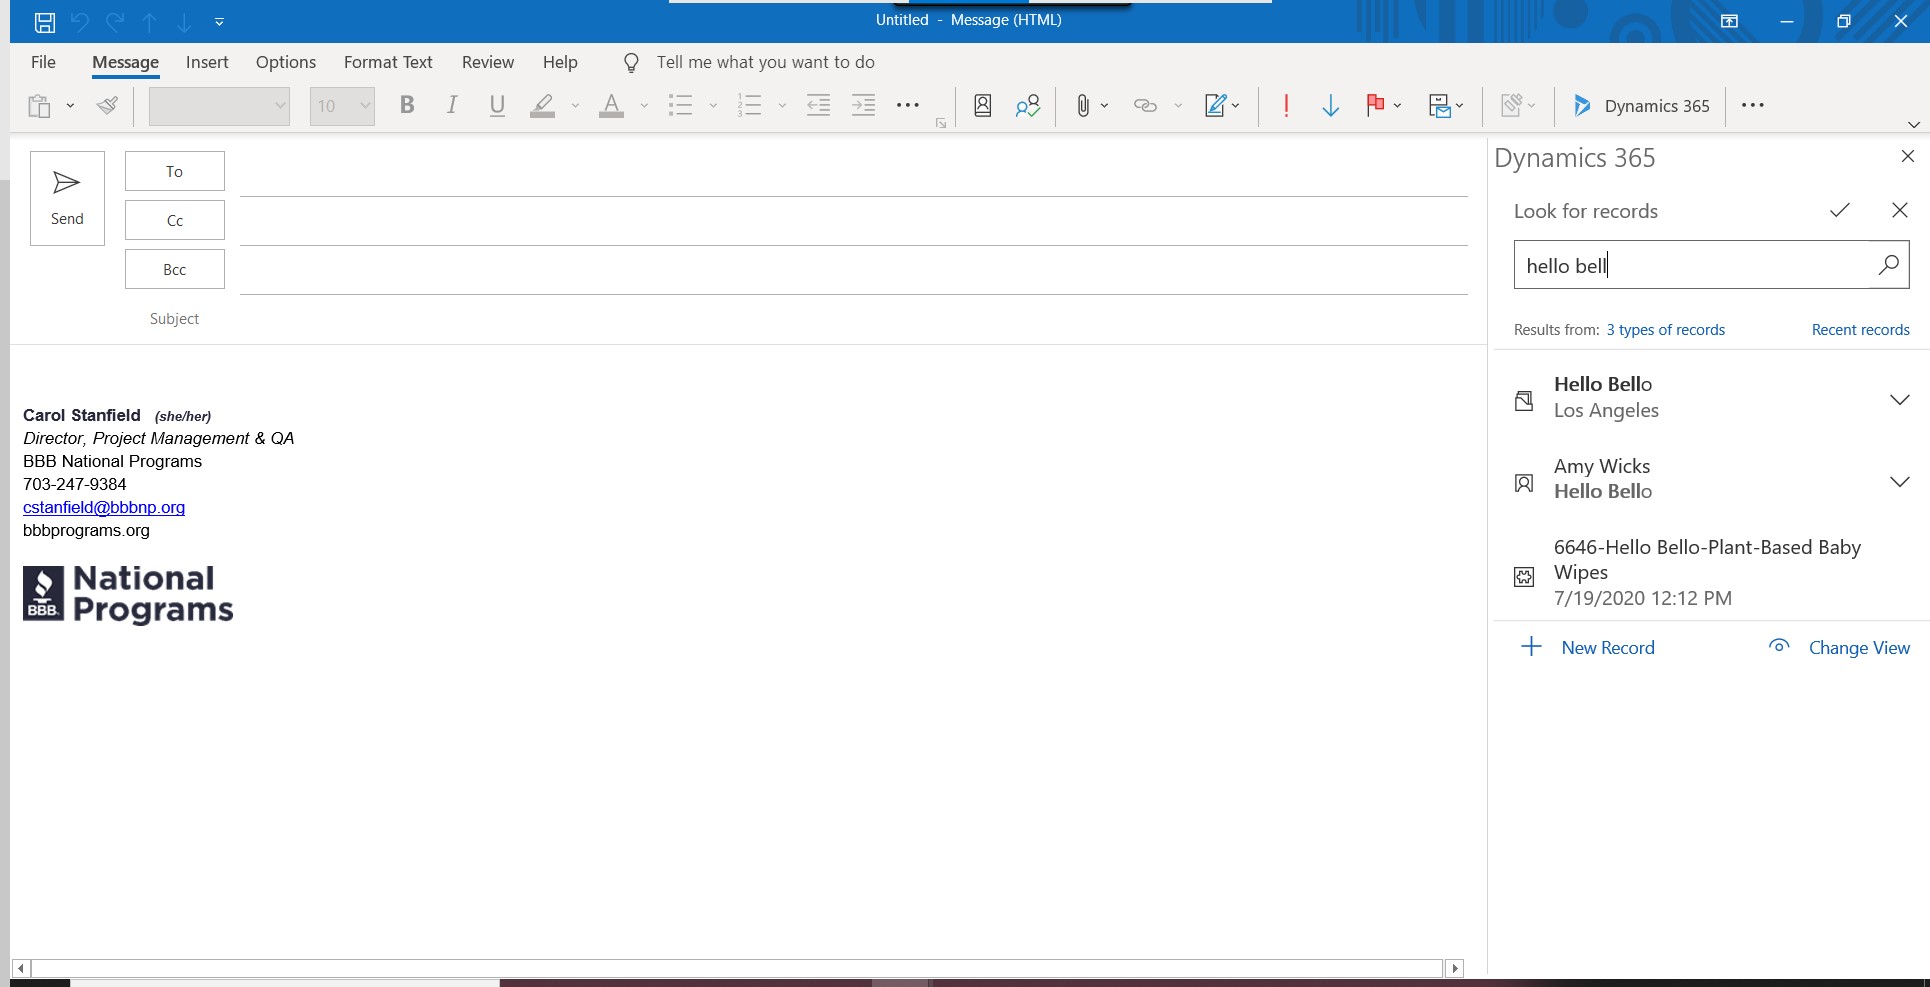
Task: Click the Assign Policy icon
Action: coord(1440,105)
